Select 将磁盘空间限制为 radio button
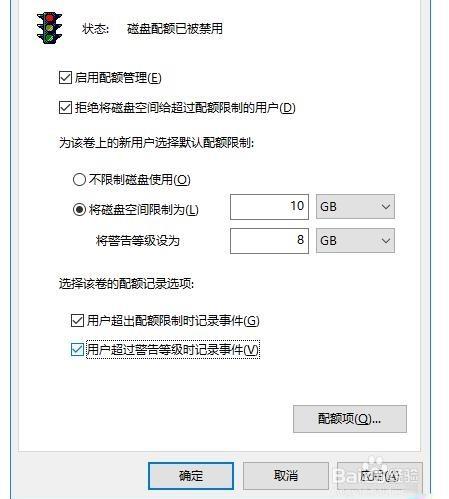 79,210
